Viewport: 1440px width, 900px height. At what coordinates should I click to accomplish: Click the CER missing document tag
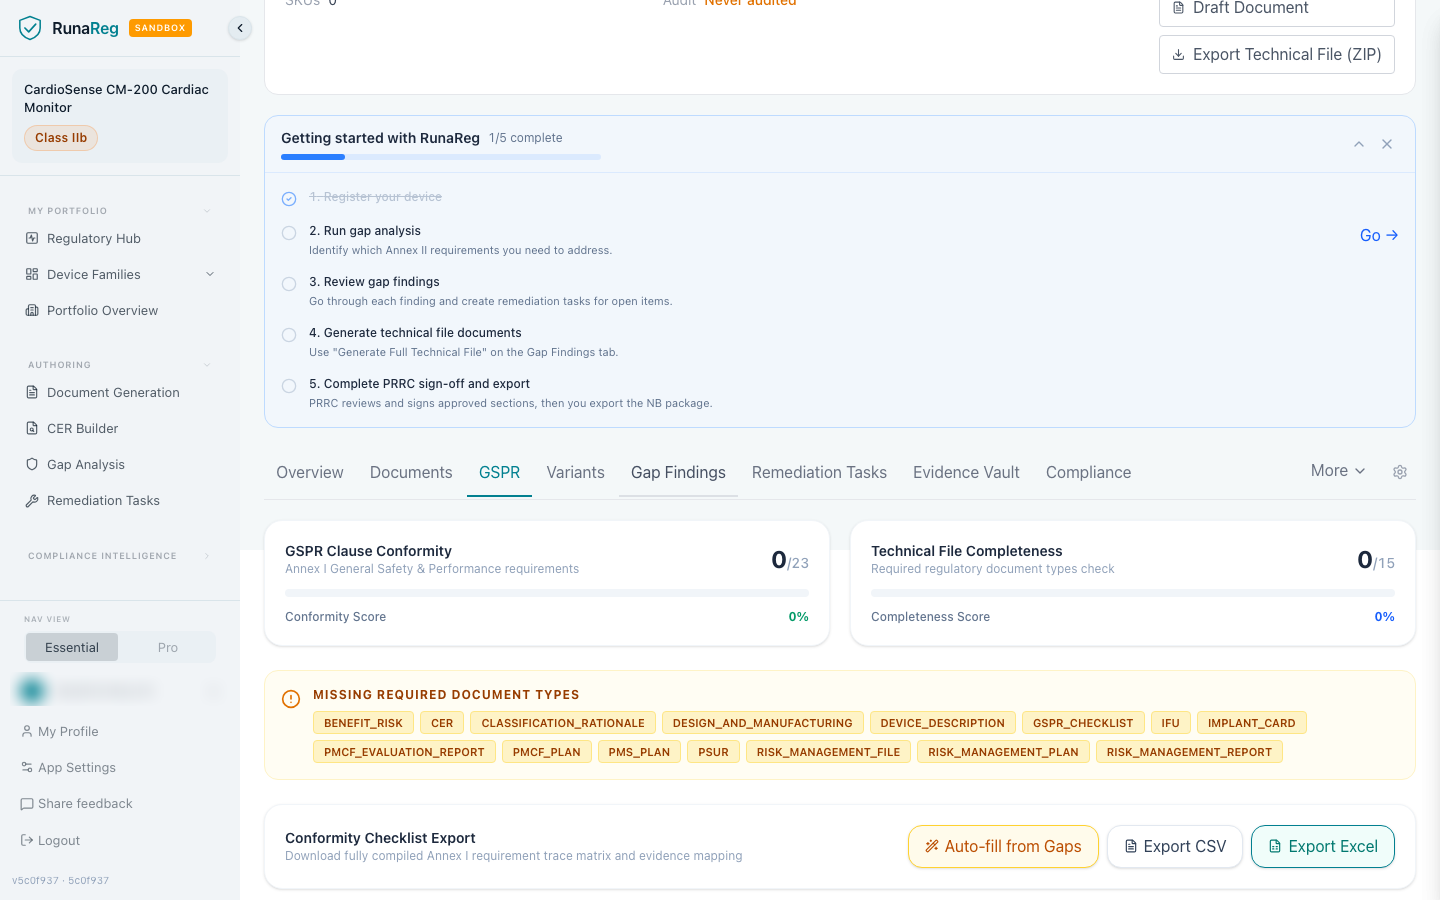point(442,723)
